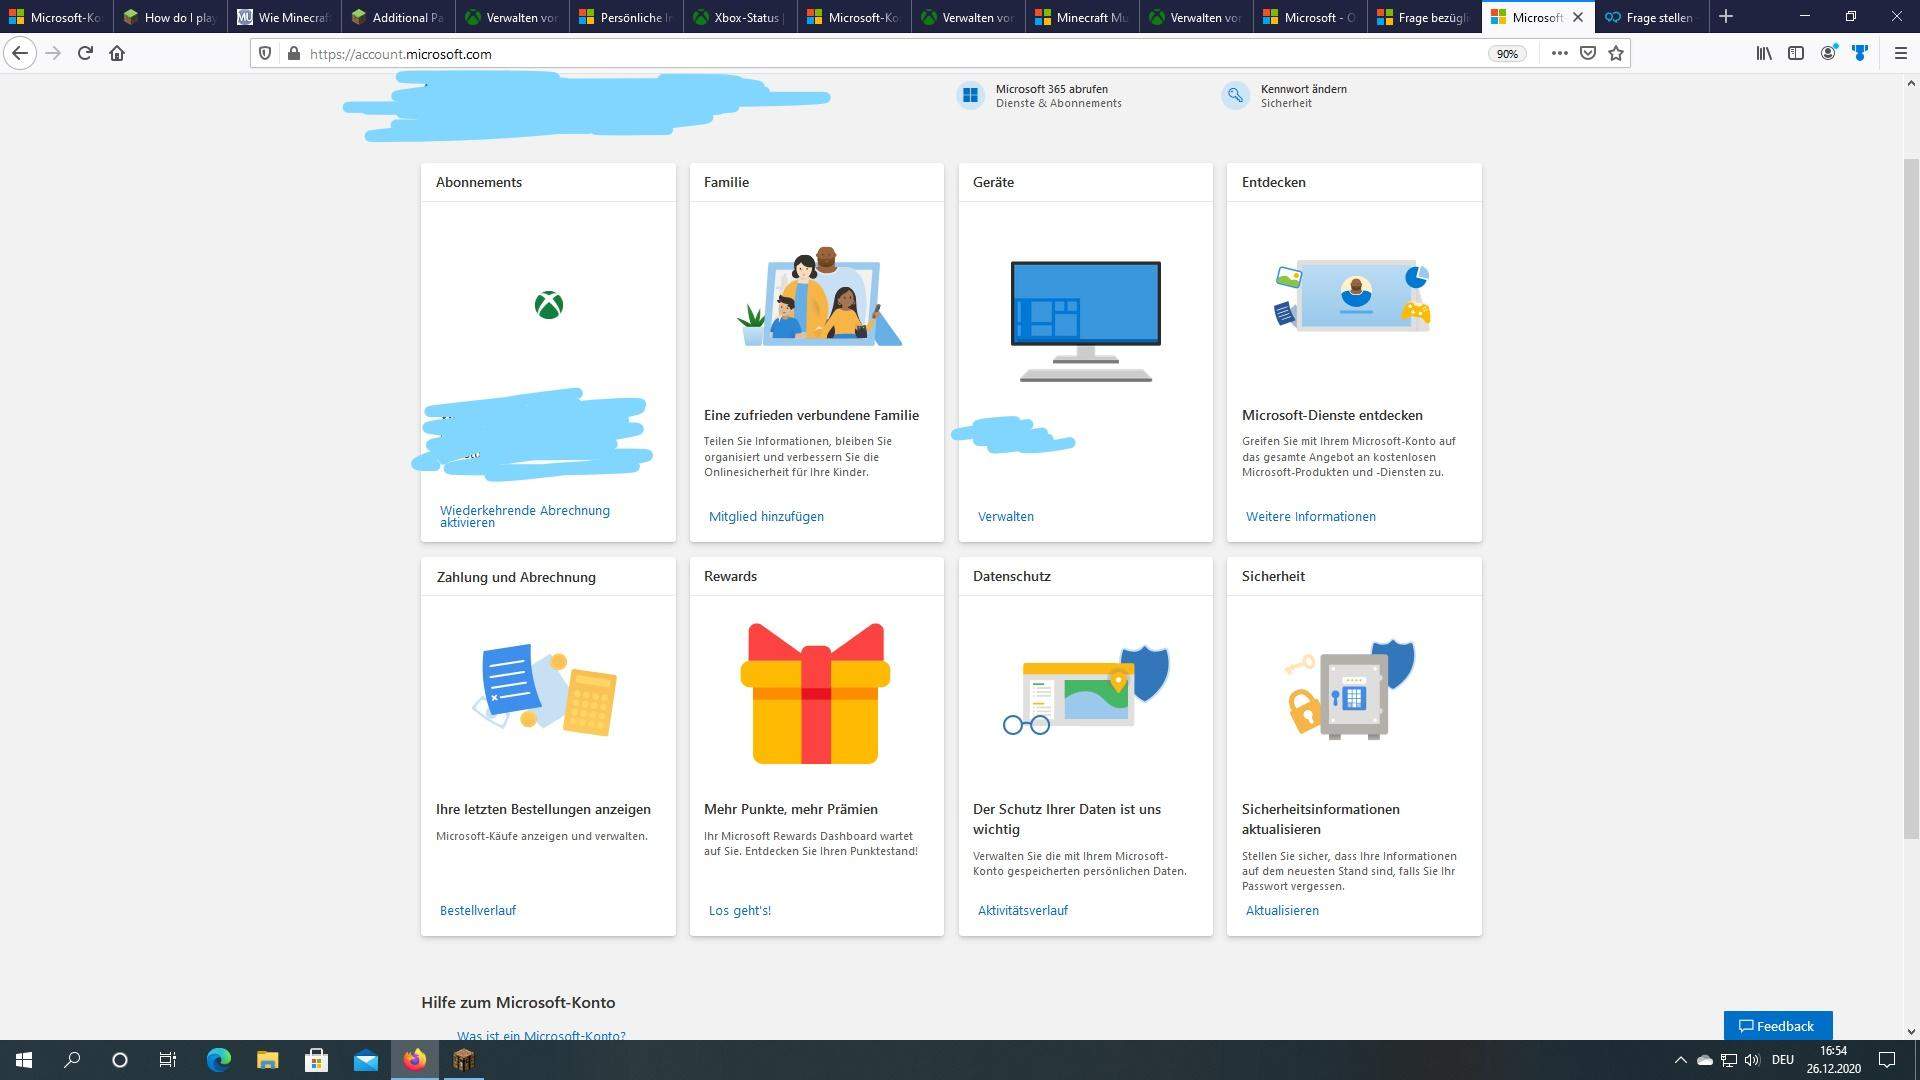Image resolution: width=1920 pixels, height=1080 pixels.
Task: Show hidden system tray icons chevron
Action: click(x=1680, y=1060)
